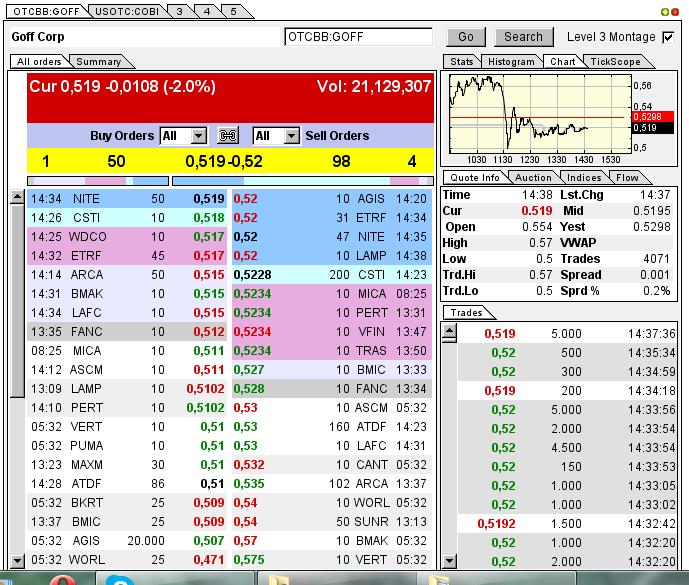689x585 pixels.
Task: Open the Stats tab
Action: click(x=461, y=62)
